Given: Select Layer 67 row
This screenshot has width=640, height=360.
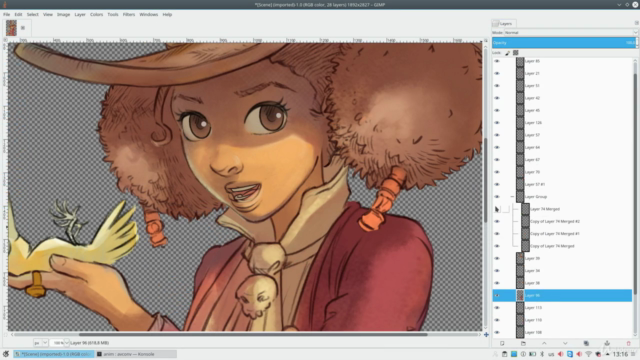Looking at the screenshot, I should (562, 160).
